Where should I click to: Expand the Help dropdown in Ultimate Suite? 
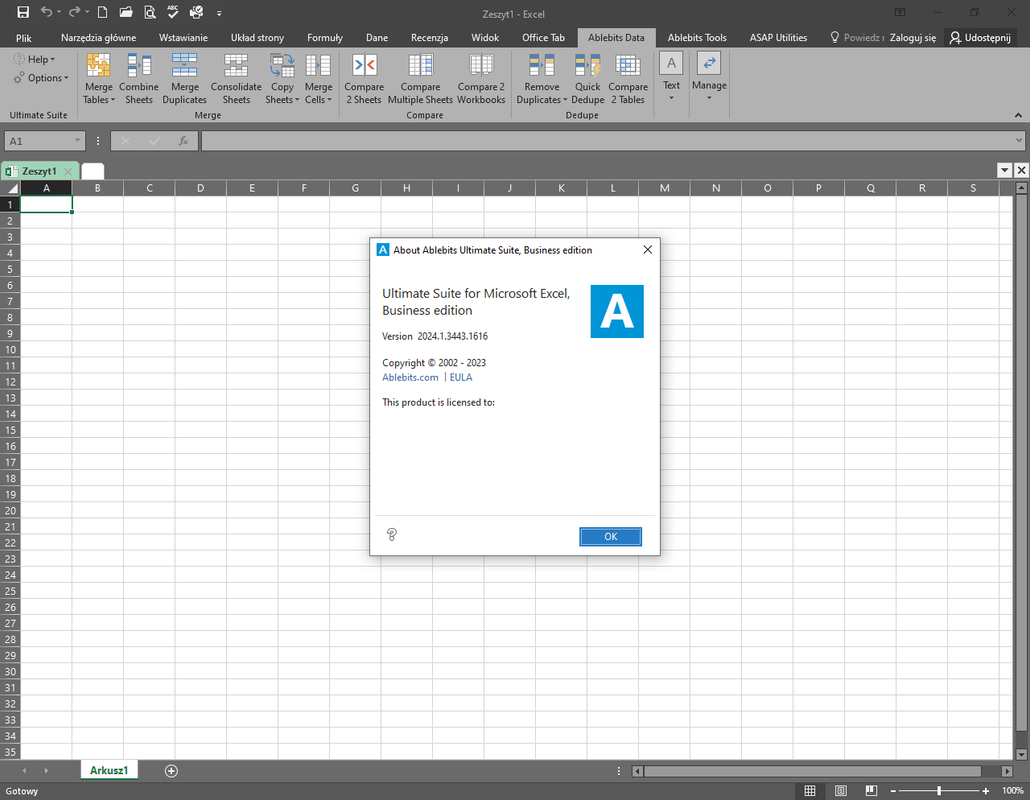(x=35, y=59)
